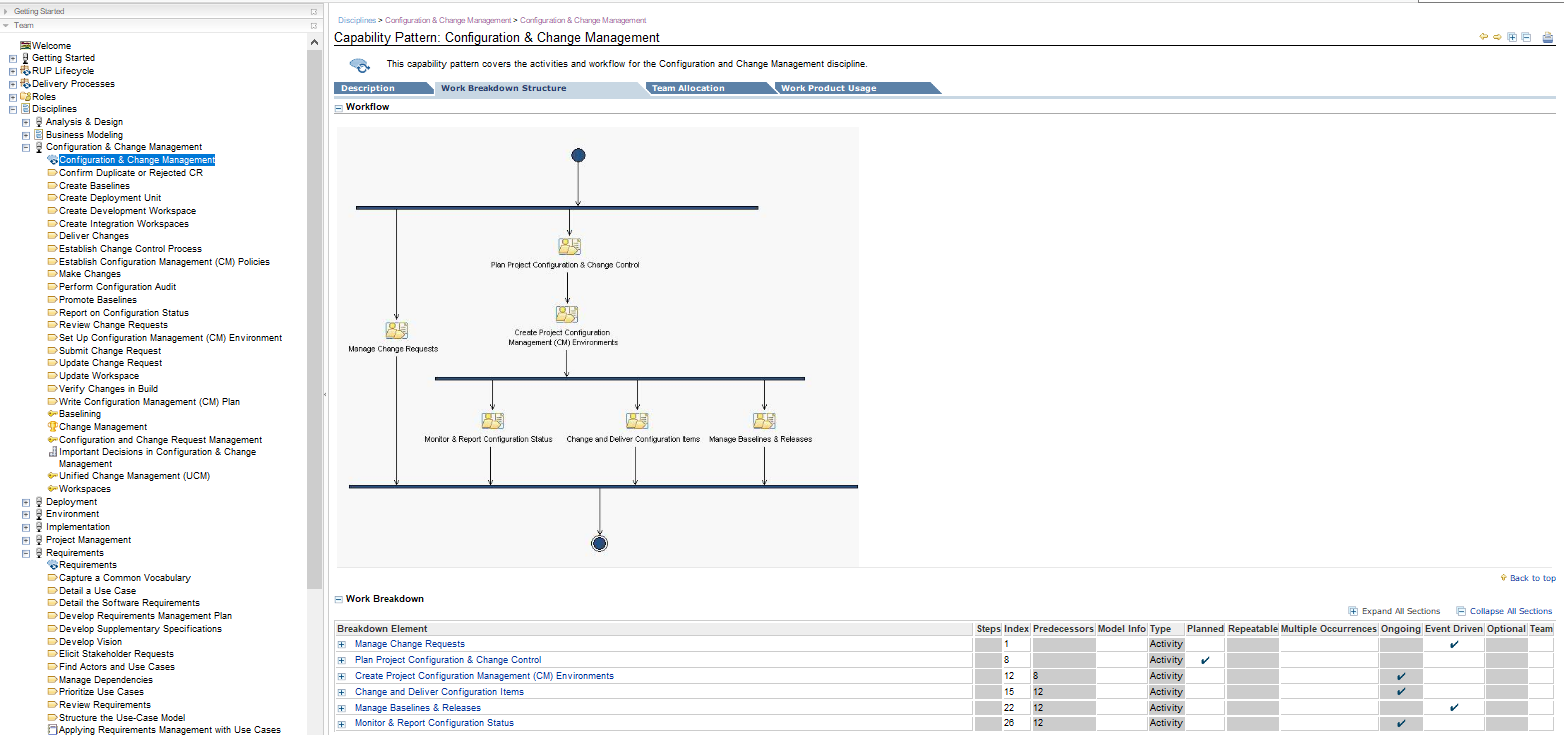Image resolution: width=1564 pixels, height=735 pixels.
Task: Expand the Delivery Processes tree node
Action: point(13,84)
